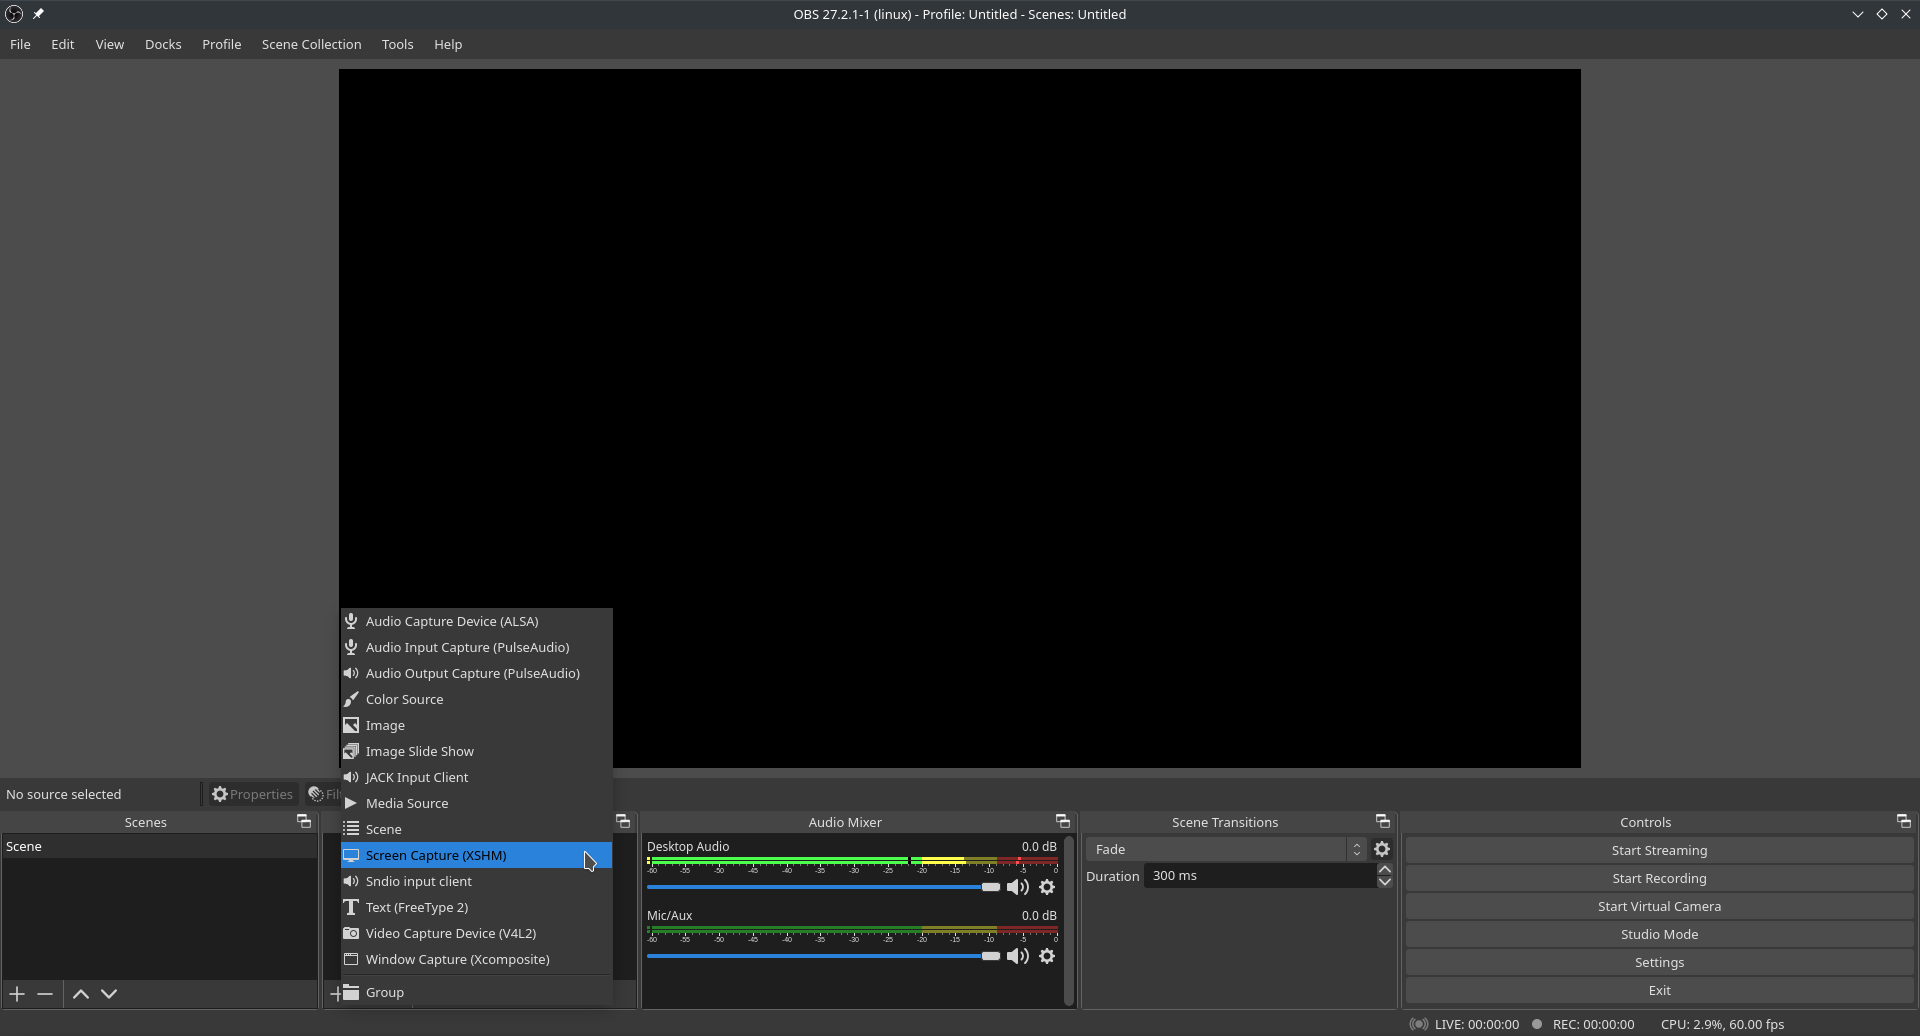Open the Edit menu
Viewport: 1920px width, 1036px height.
(x=63, y=44)
